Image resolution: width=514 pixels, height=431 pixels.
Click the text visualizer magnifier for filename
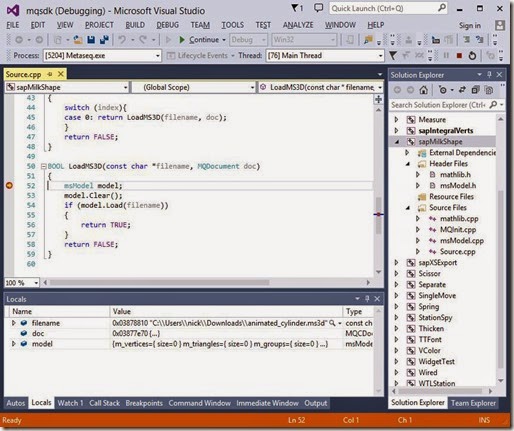(x=332, y=323)
